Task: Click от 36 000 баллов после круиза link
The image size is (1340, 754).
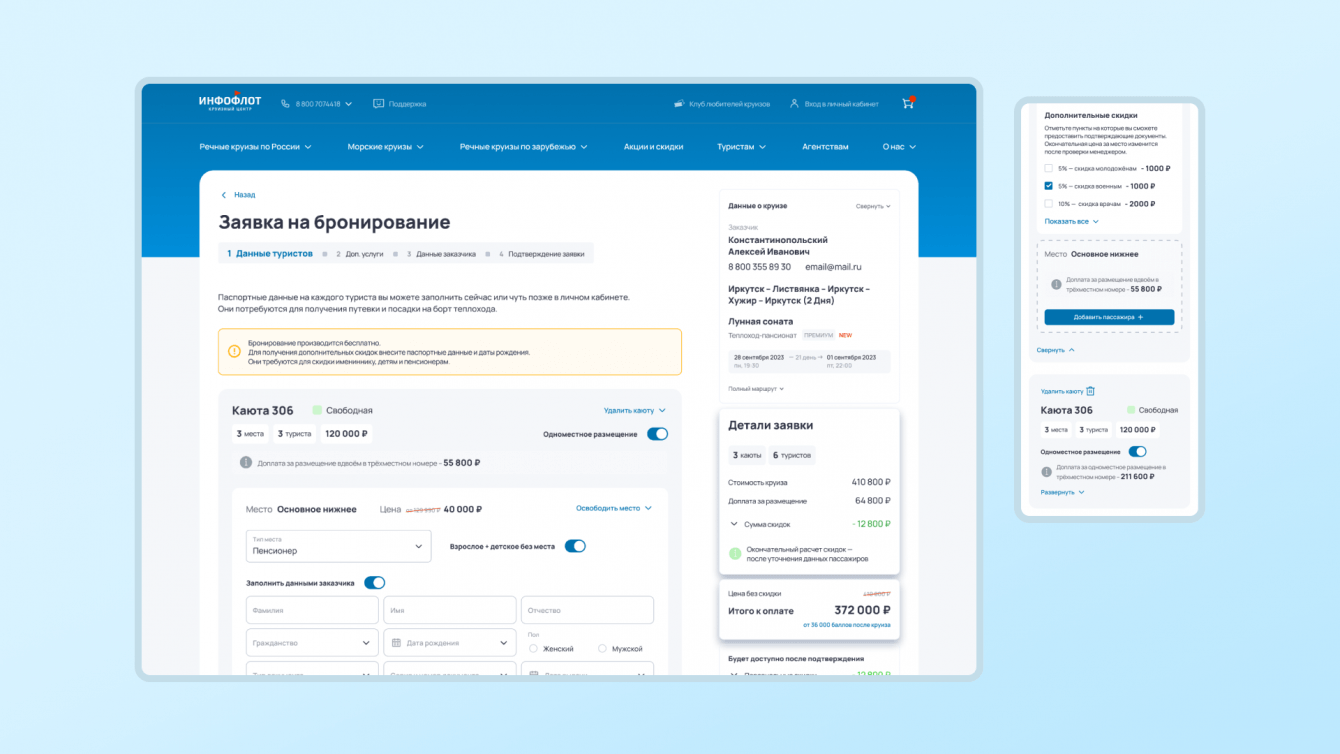Action: tap(846, 625)
